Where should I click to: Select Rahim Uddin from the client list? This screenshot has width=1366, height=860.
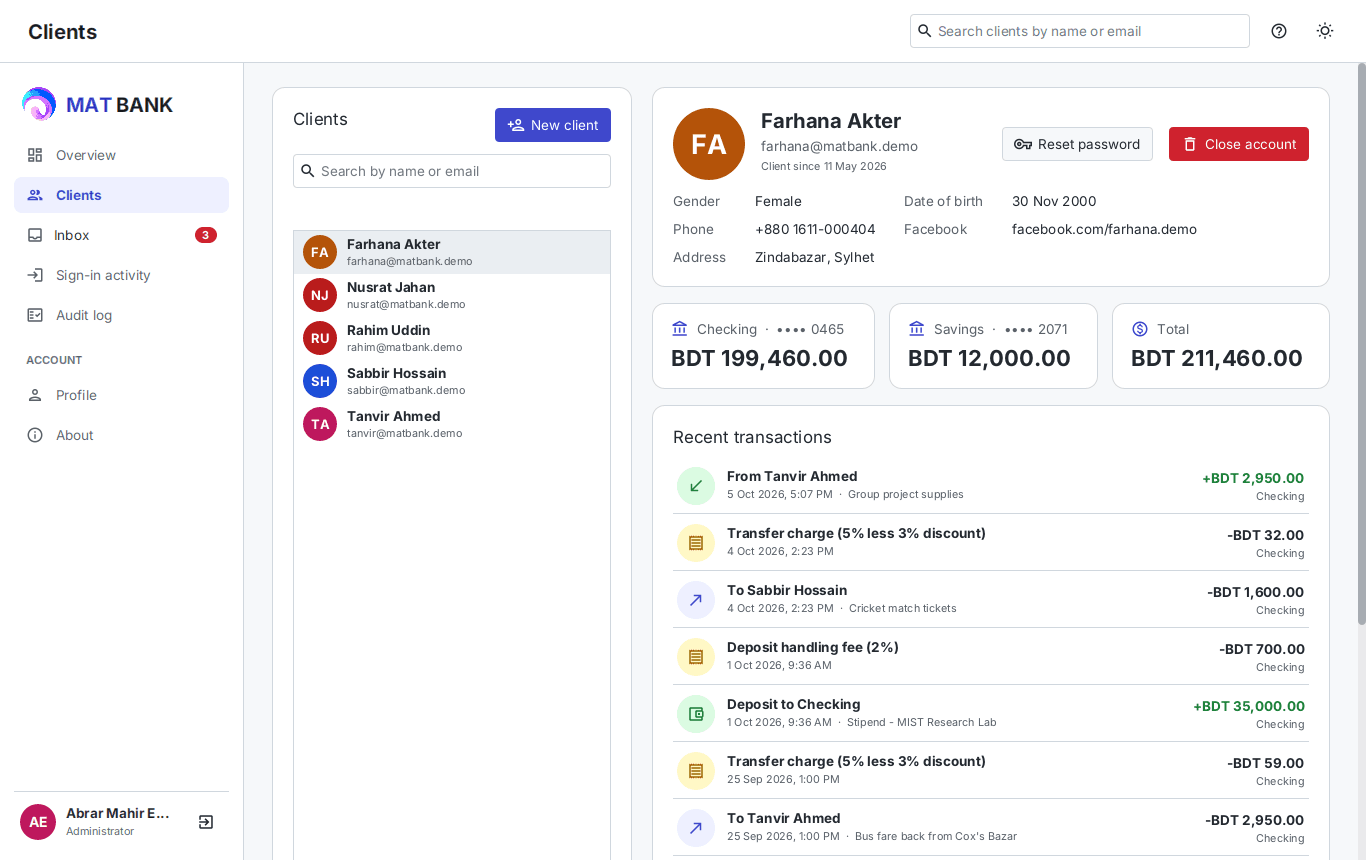(452, 338)
